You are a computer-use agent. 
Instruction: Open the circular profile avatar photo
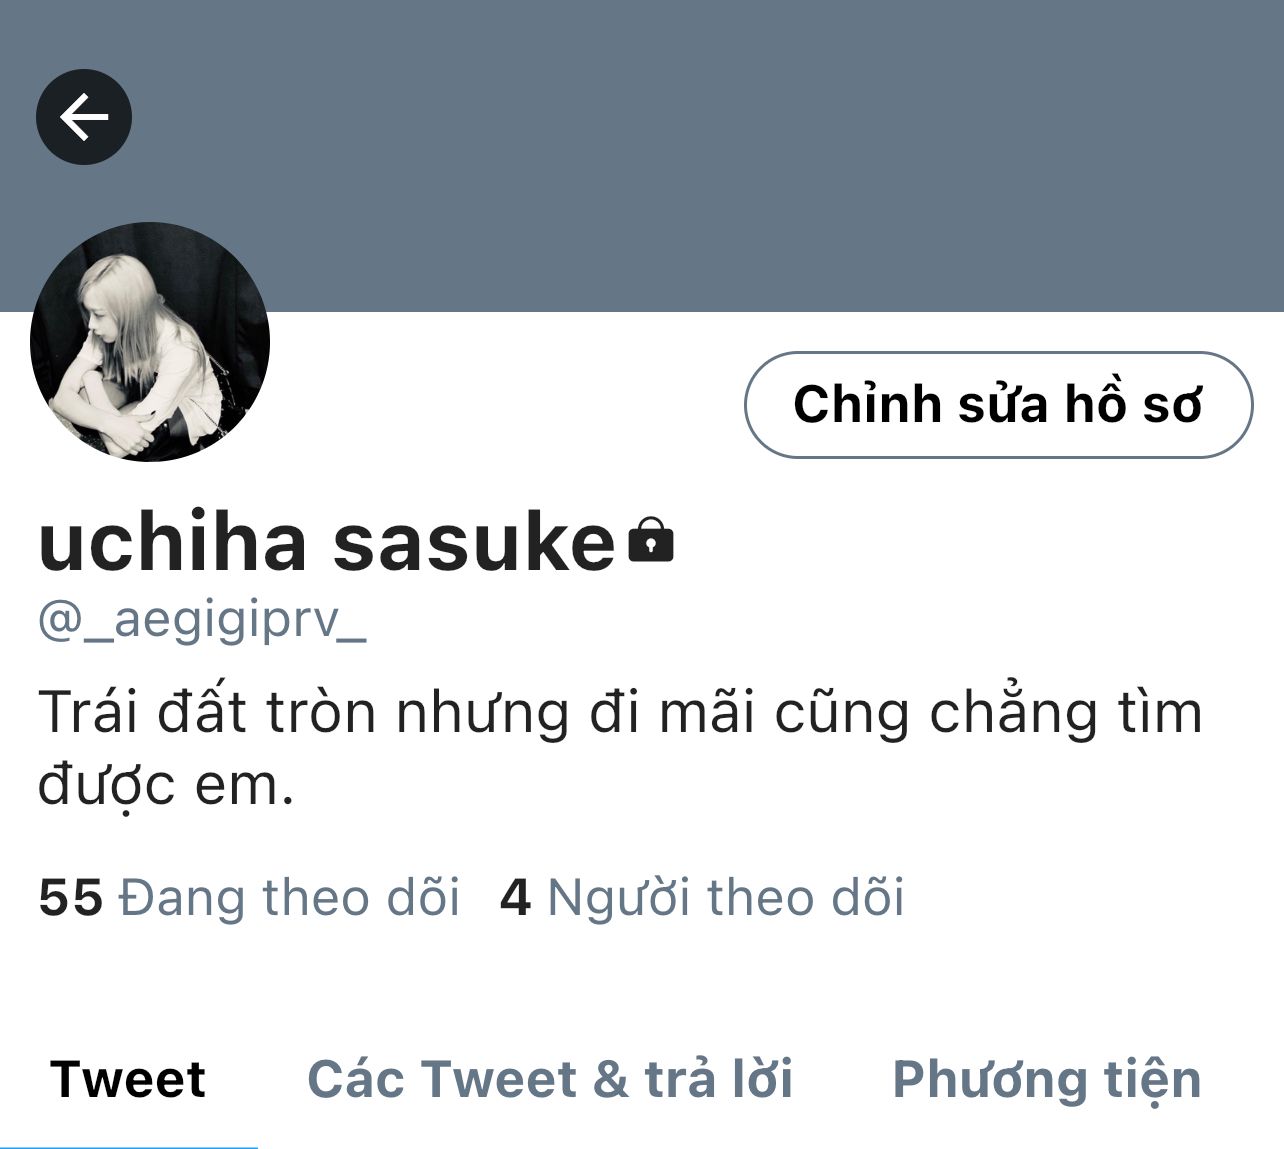[x=150, y=342]
